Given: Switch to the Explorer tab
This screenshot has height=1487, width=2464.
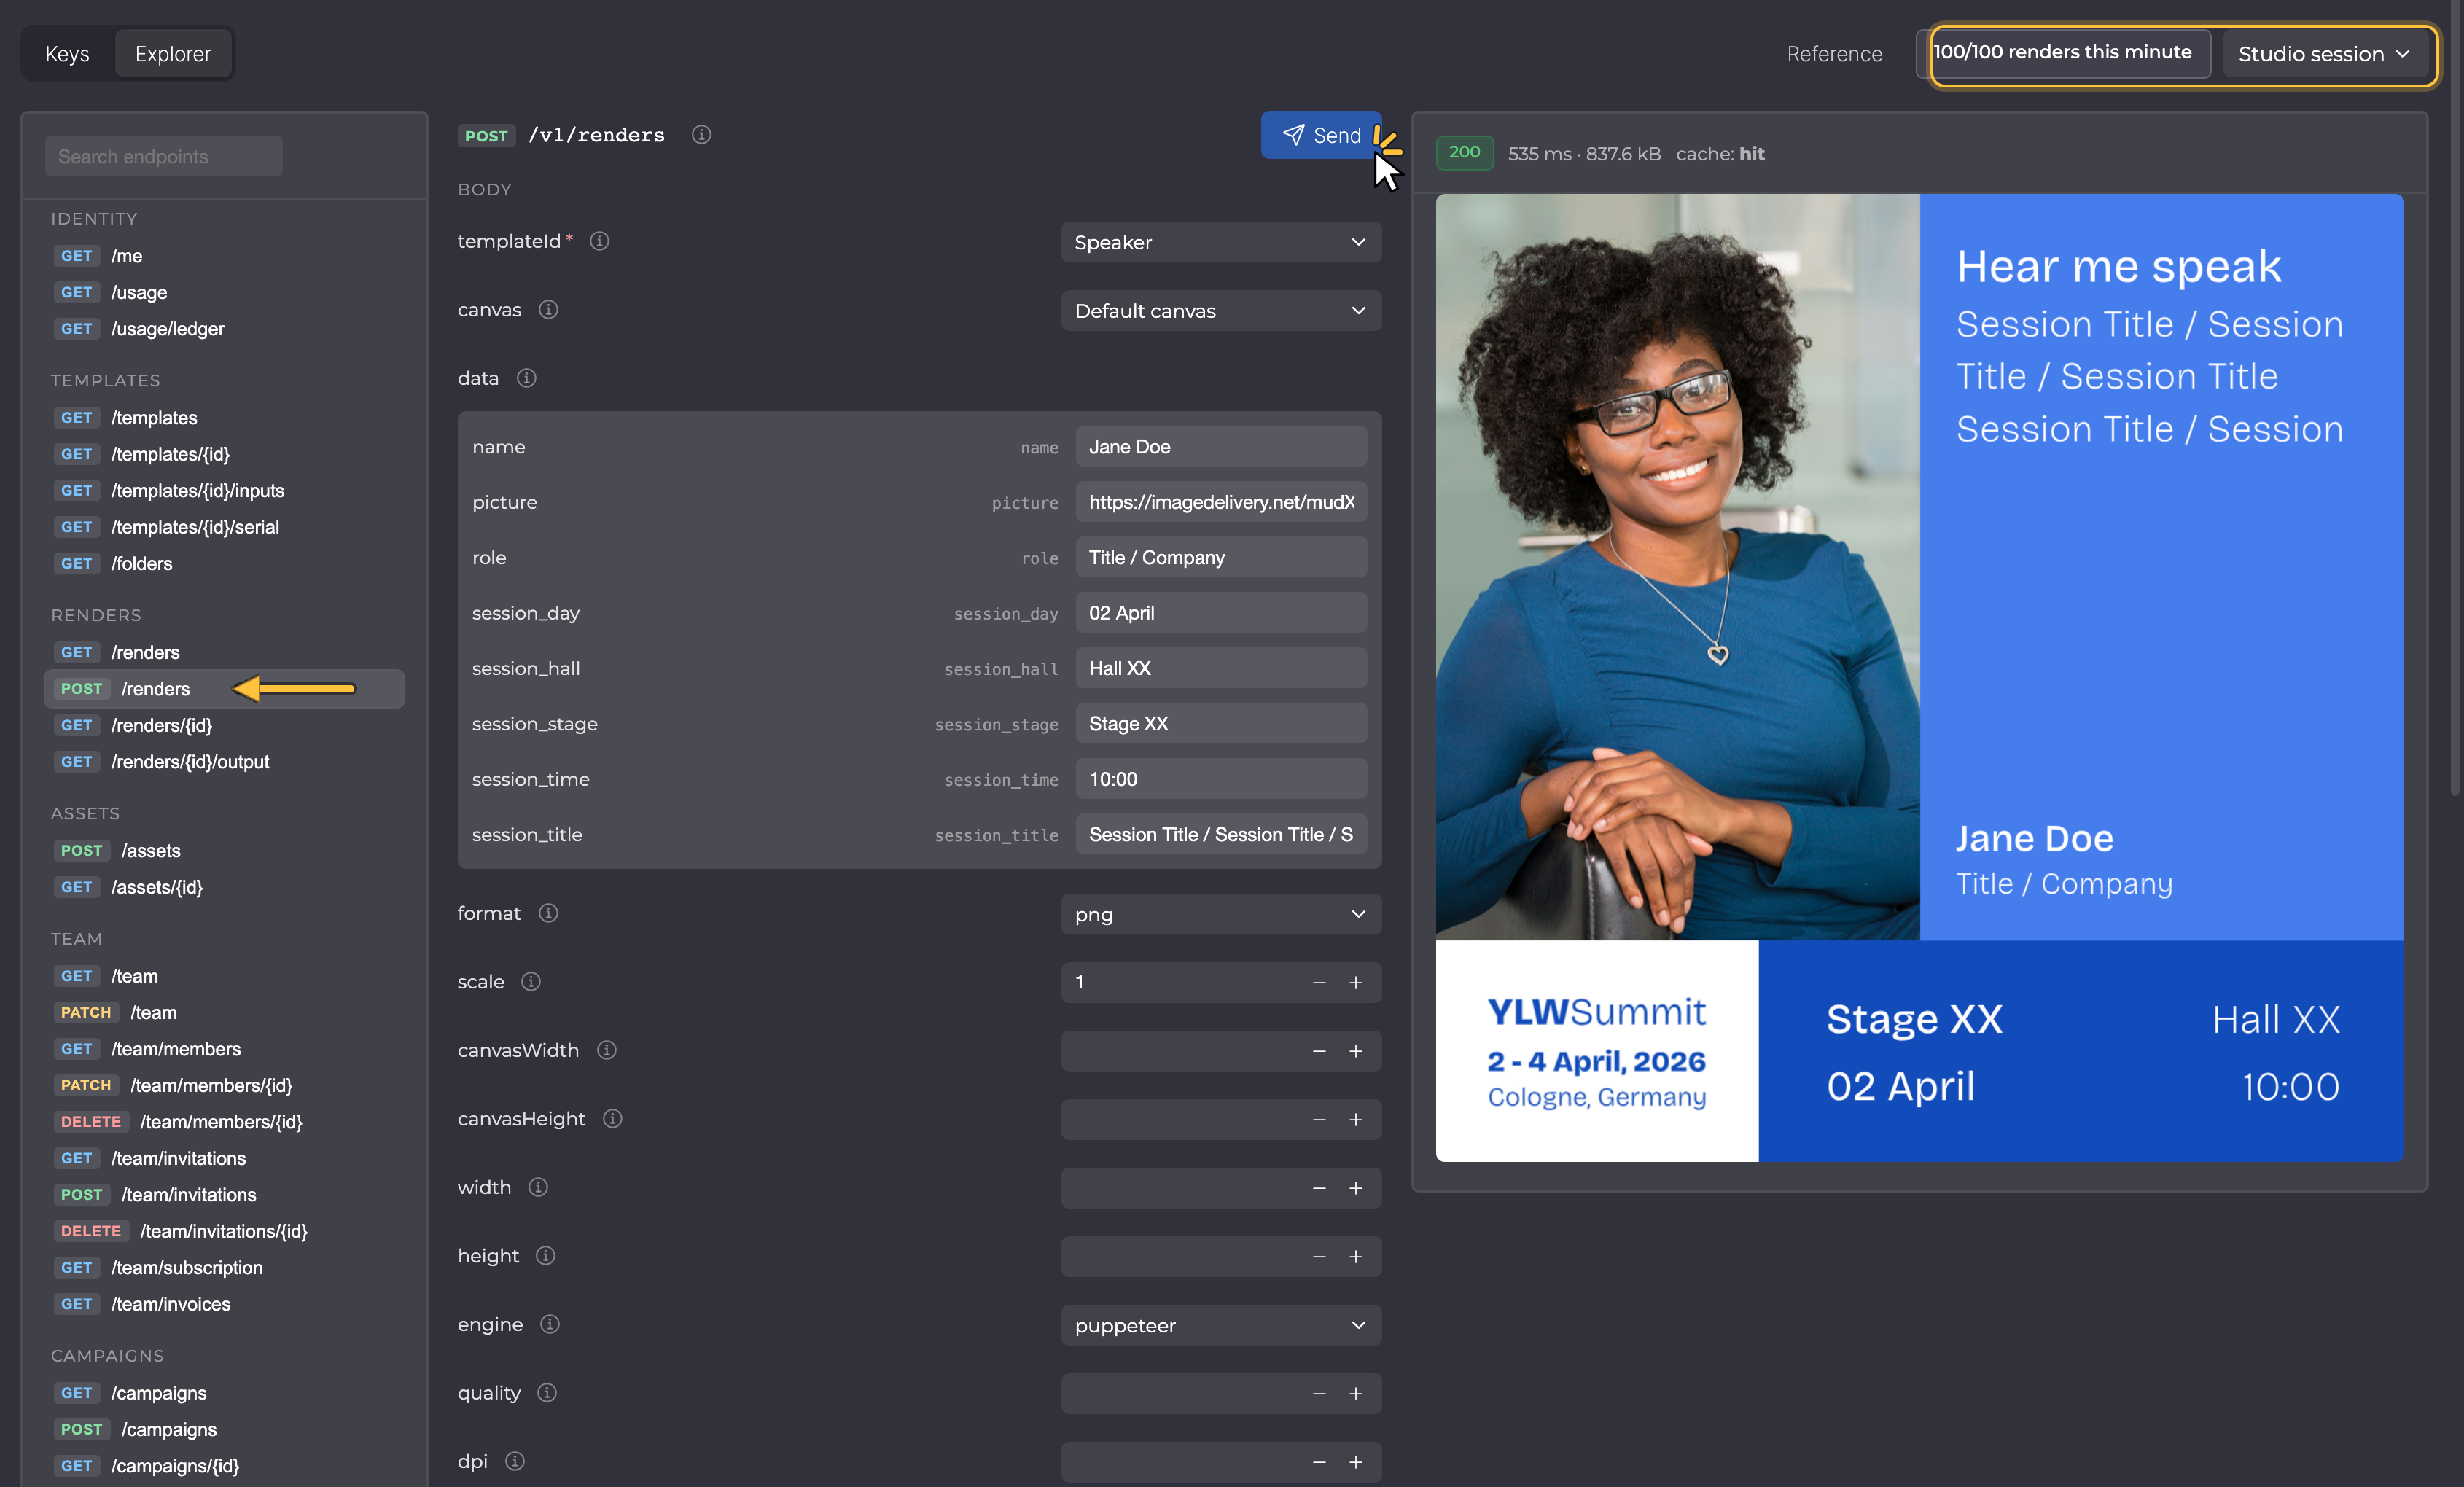Looking at the screenshot, I should pos(173,54).
